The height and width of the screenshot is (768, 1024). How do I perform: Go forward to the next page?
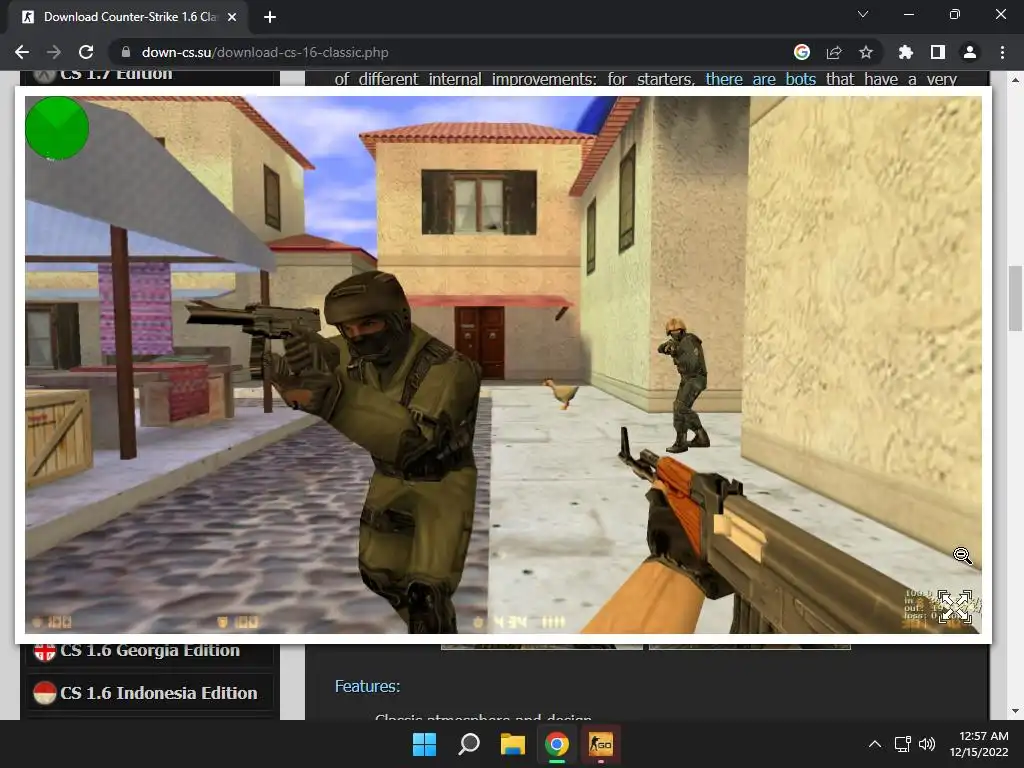(54, 52)
